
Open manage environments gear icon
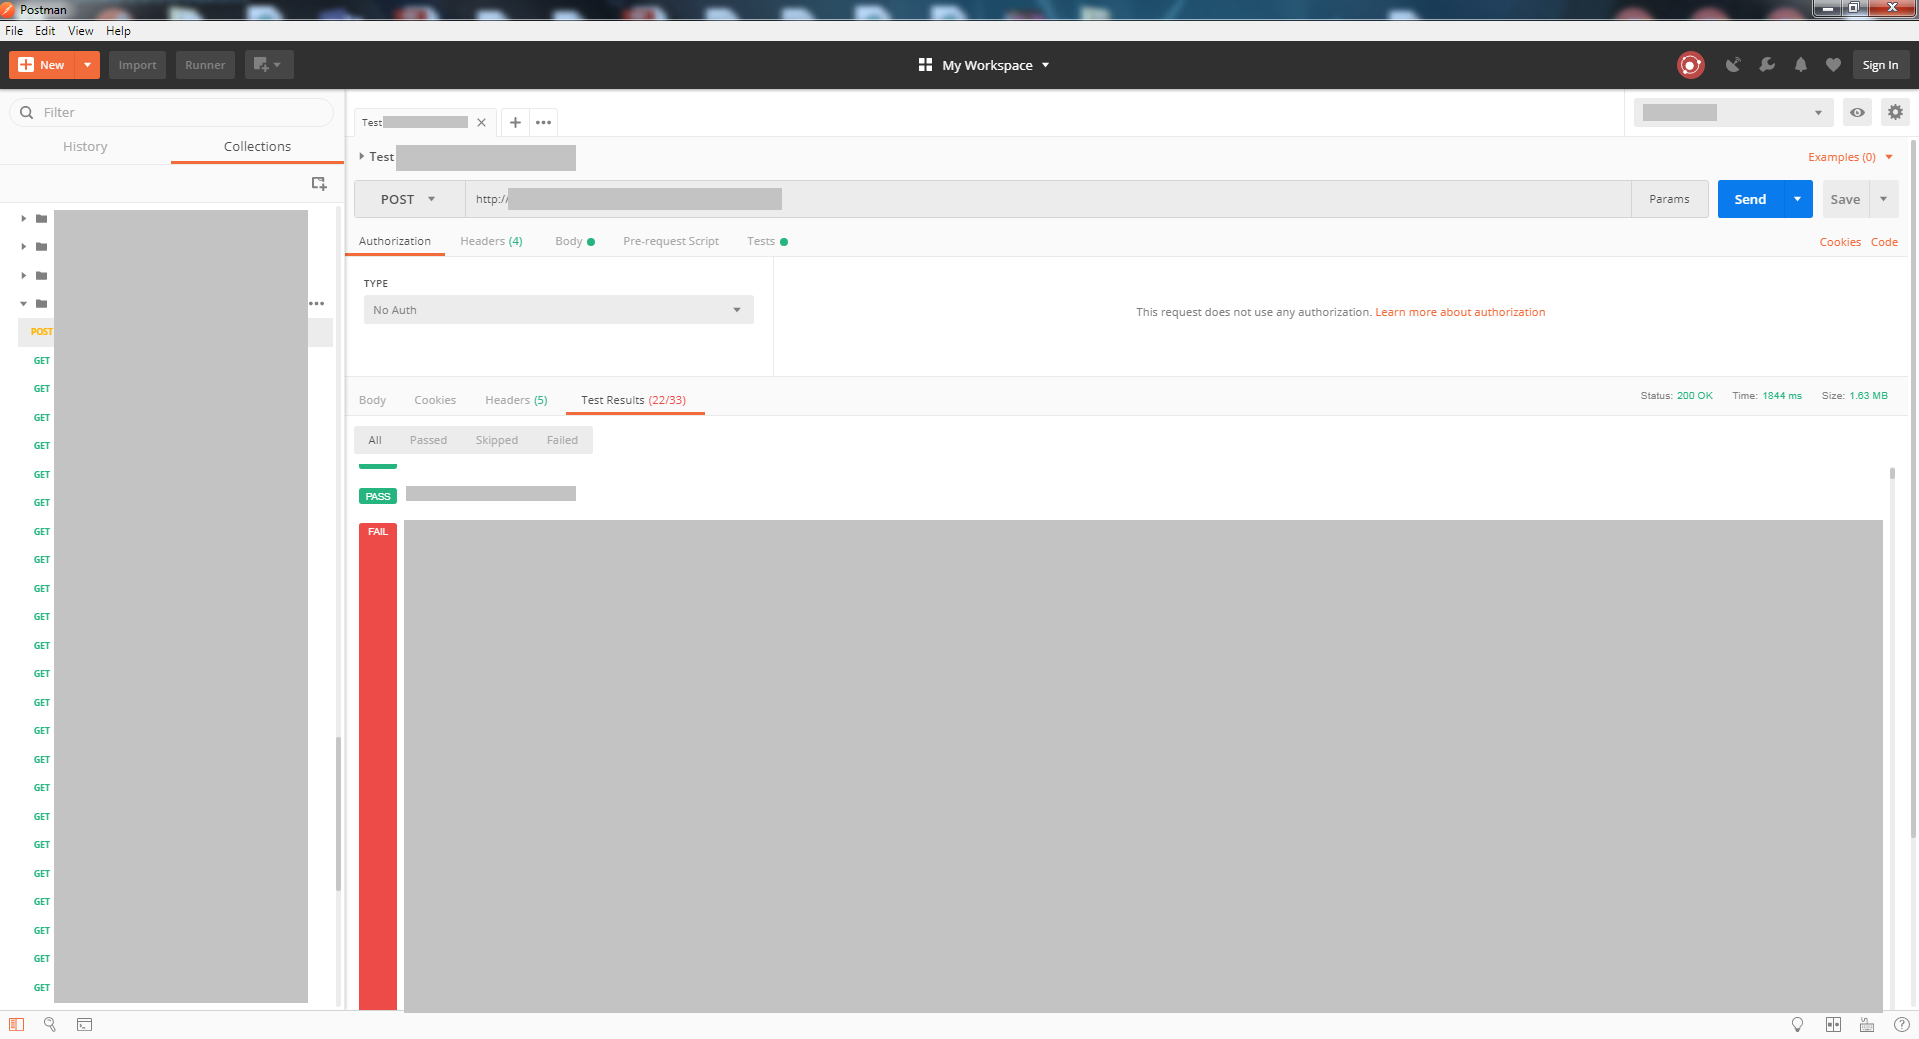pyautogui.click(x=1895, y=112)
